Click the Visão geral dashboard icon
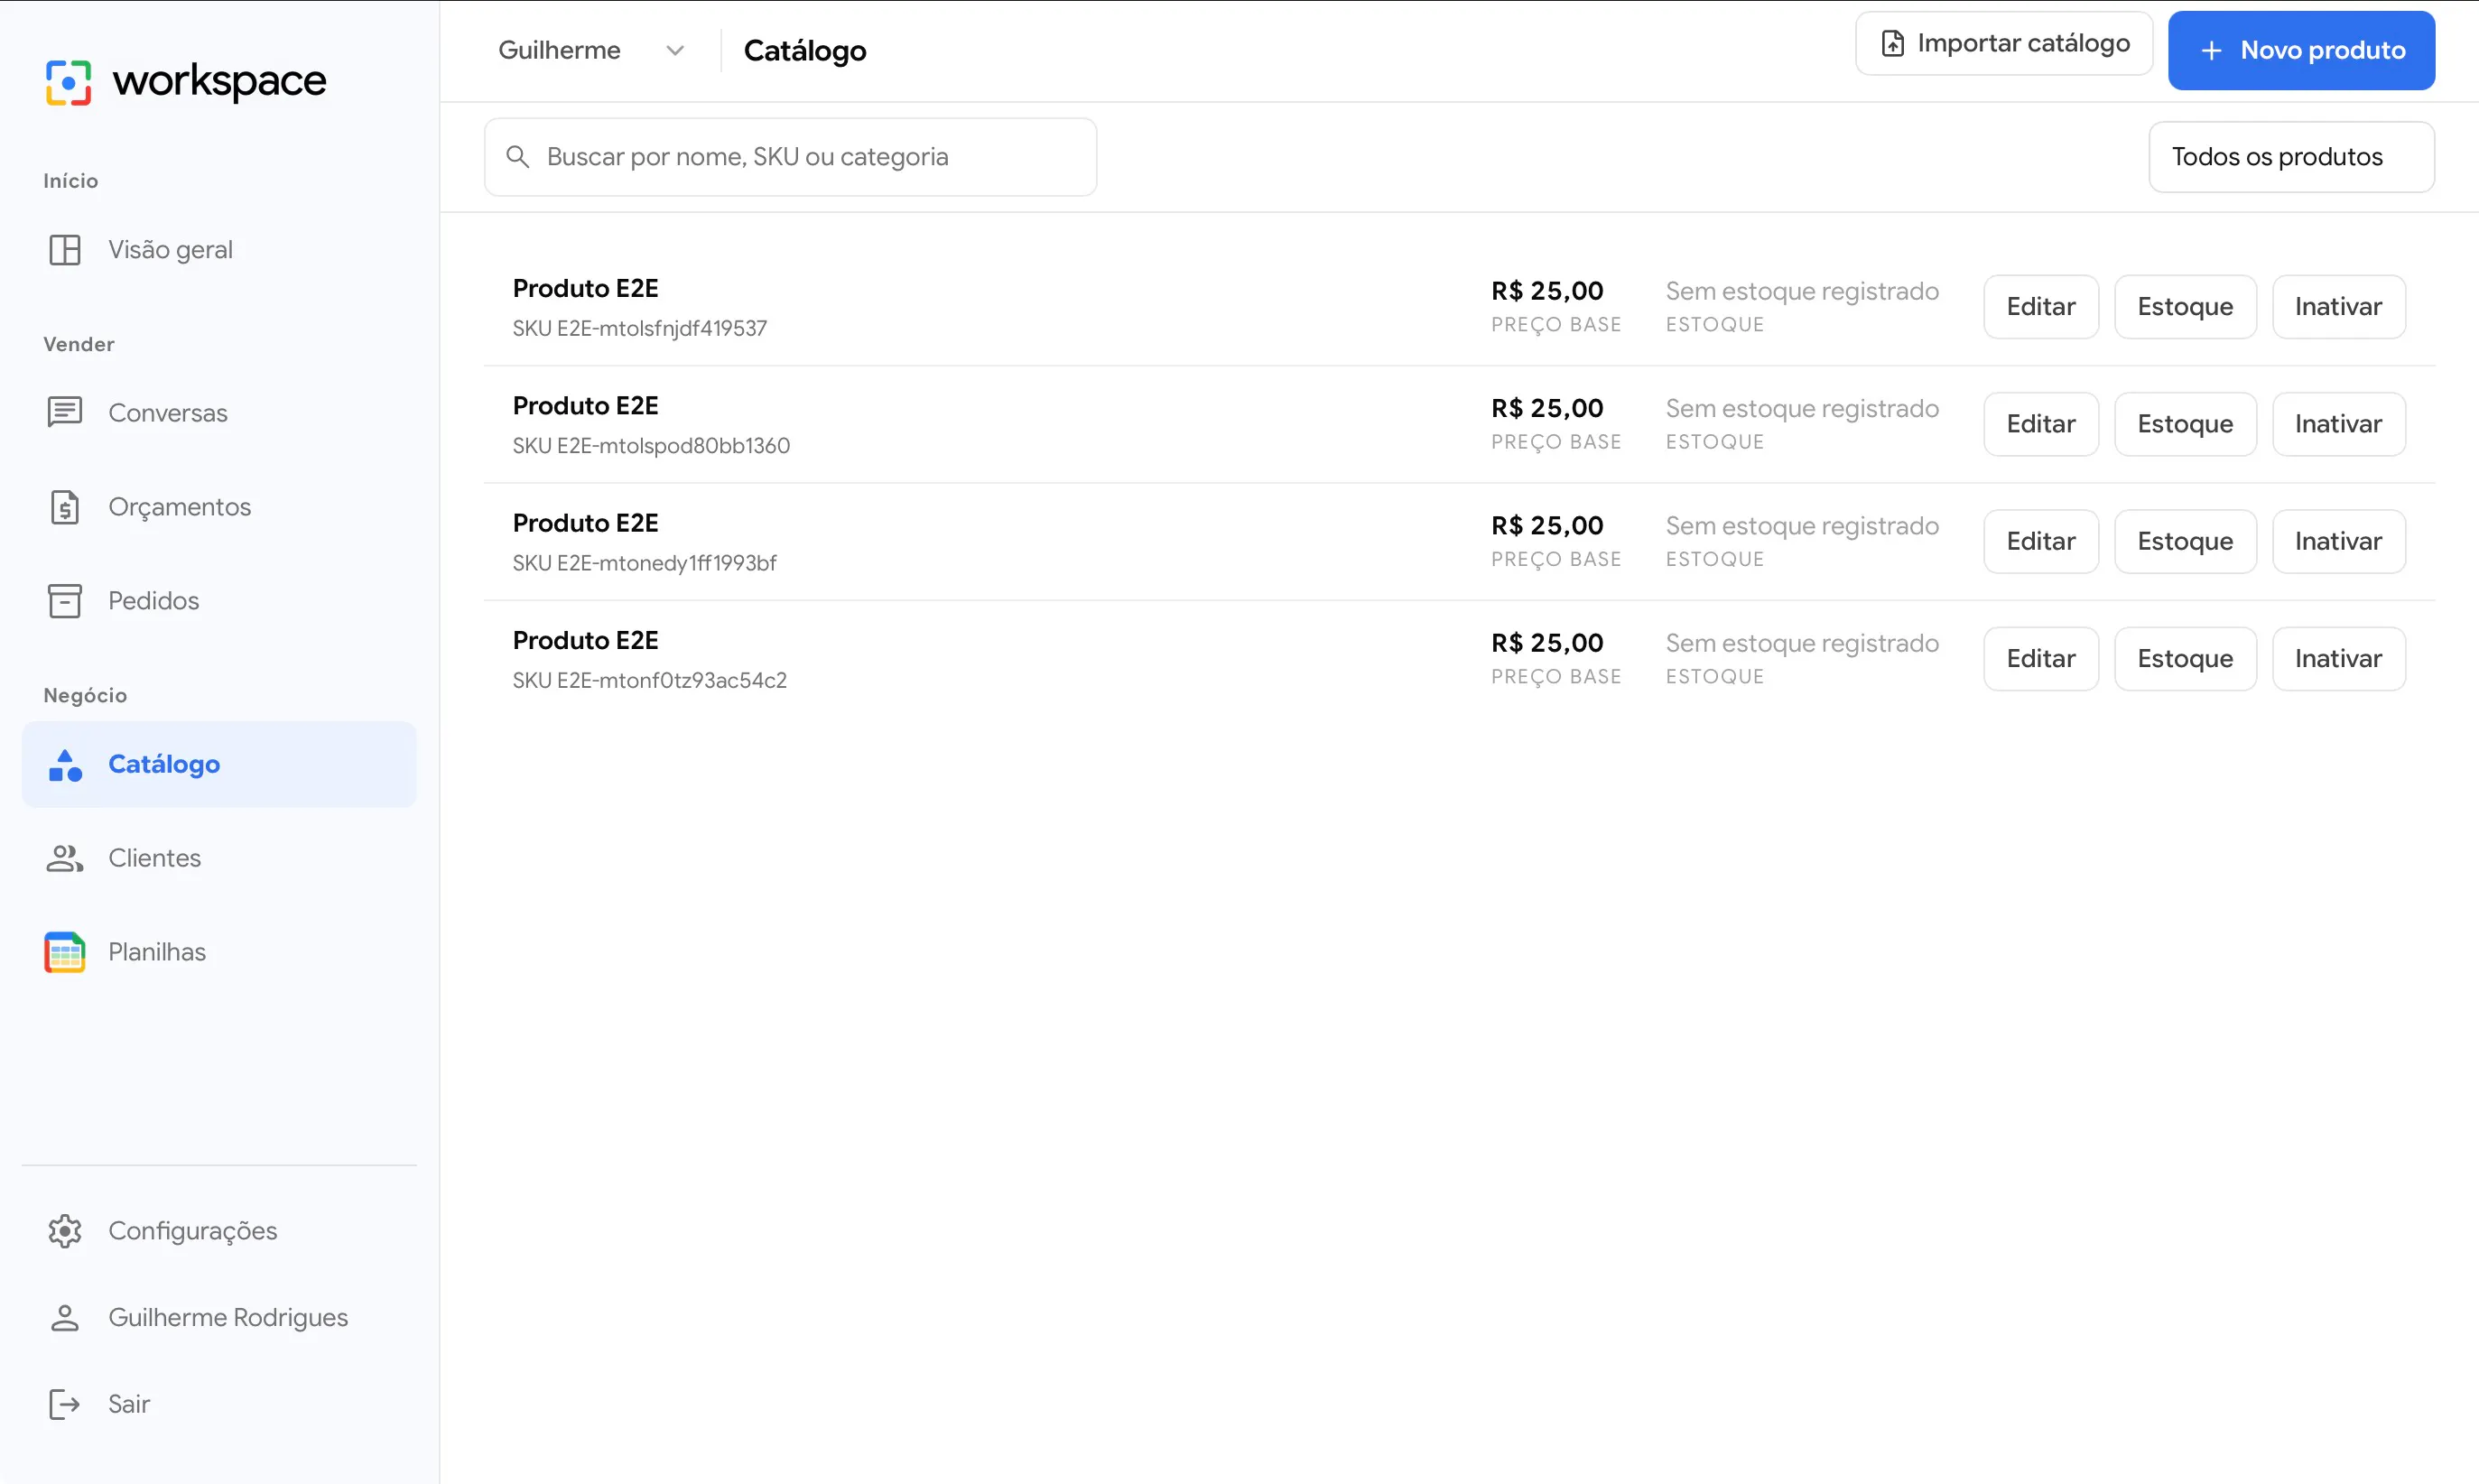2479x1484 pixels. tap(65, 250)
